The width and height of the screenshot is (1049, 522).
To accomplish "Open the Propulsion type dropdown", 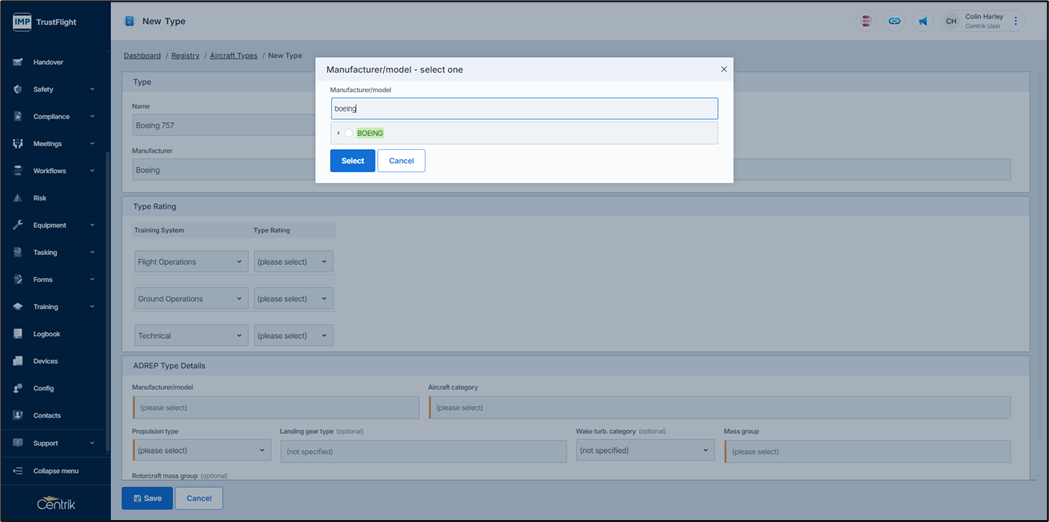I will [201, 451].
